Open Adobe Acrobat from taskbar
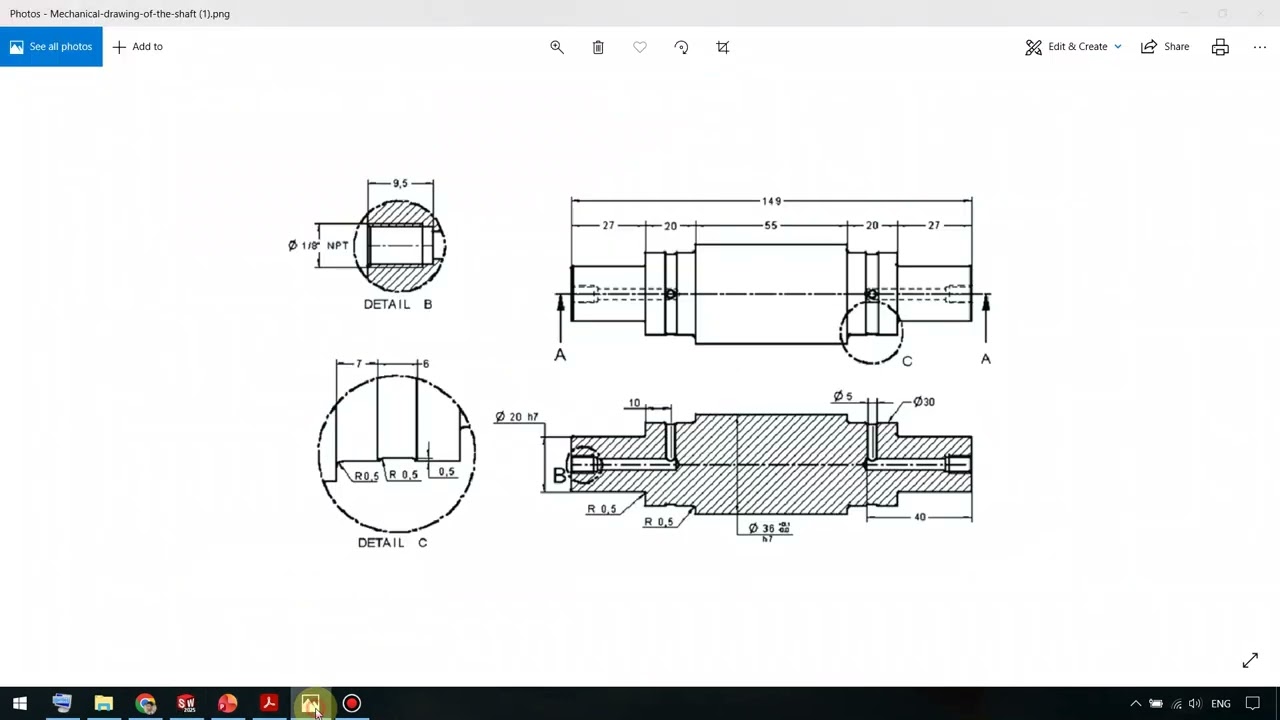Screen dimensions: 1280x720 pos(269,704)
